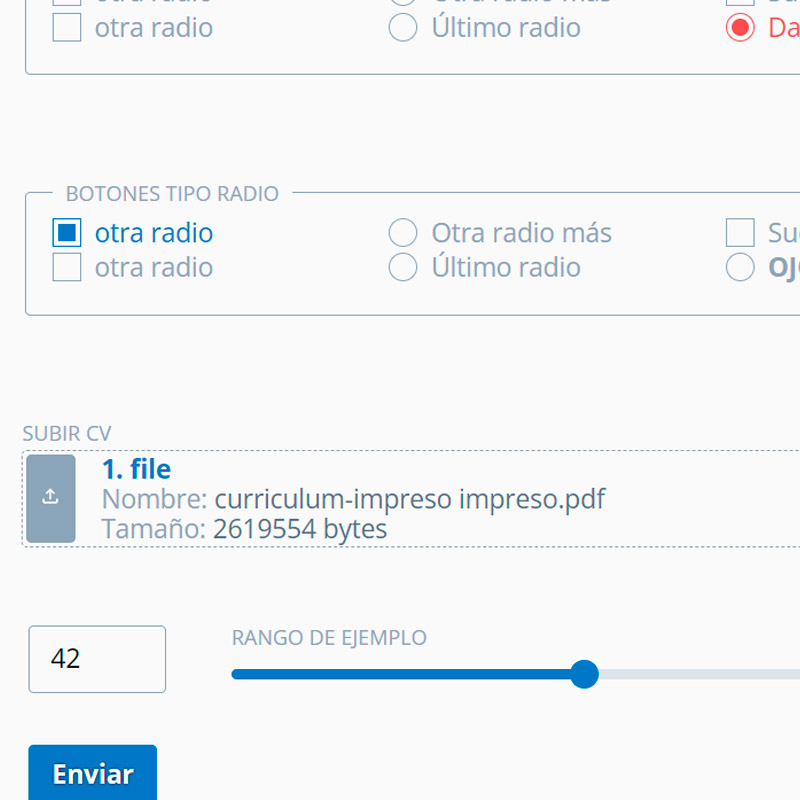The width and height of the screenshot is (800, 800).
Task: Check the unchecked "otra radio" box under BOTONES TIPO RADIO
Action: coord(67,267)
